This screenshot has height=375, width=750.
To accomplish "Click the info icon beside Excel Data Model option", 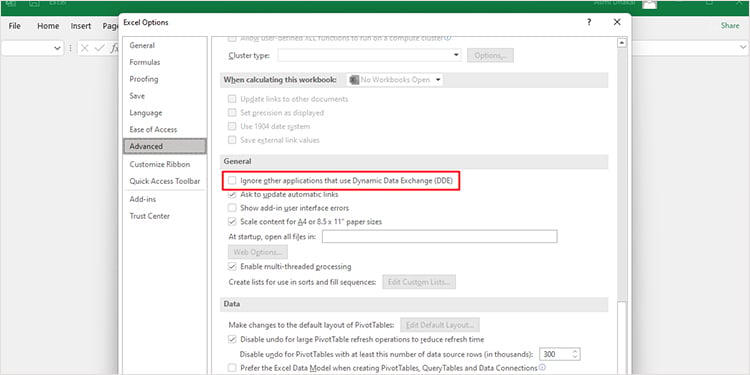I will 542,368.
